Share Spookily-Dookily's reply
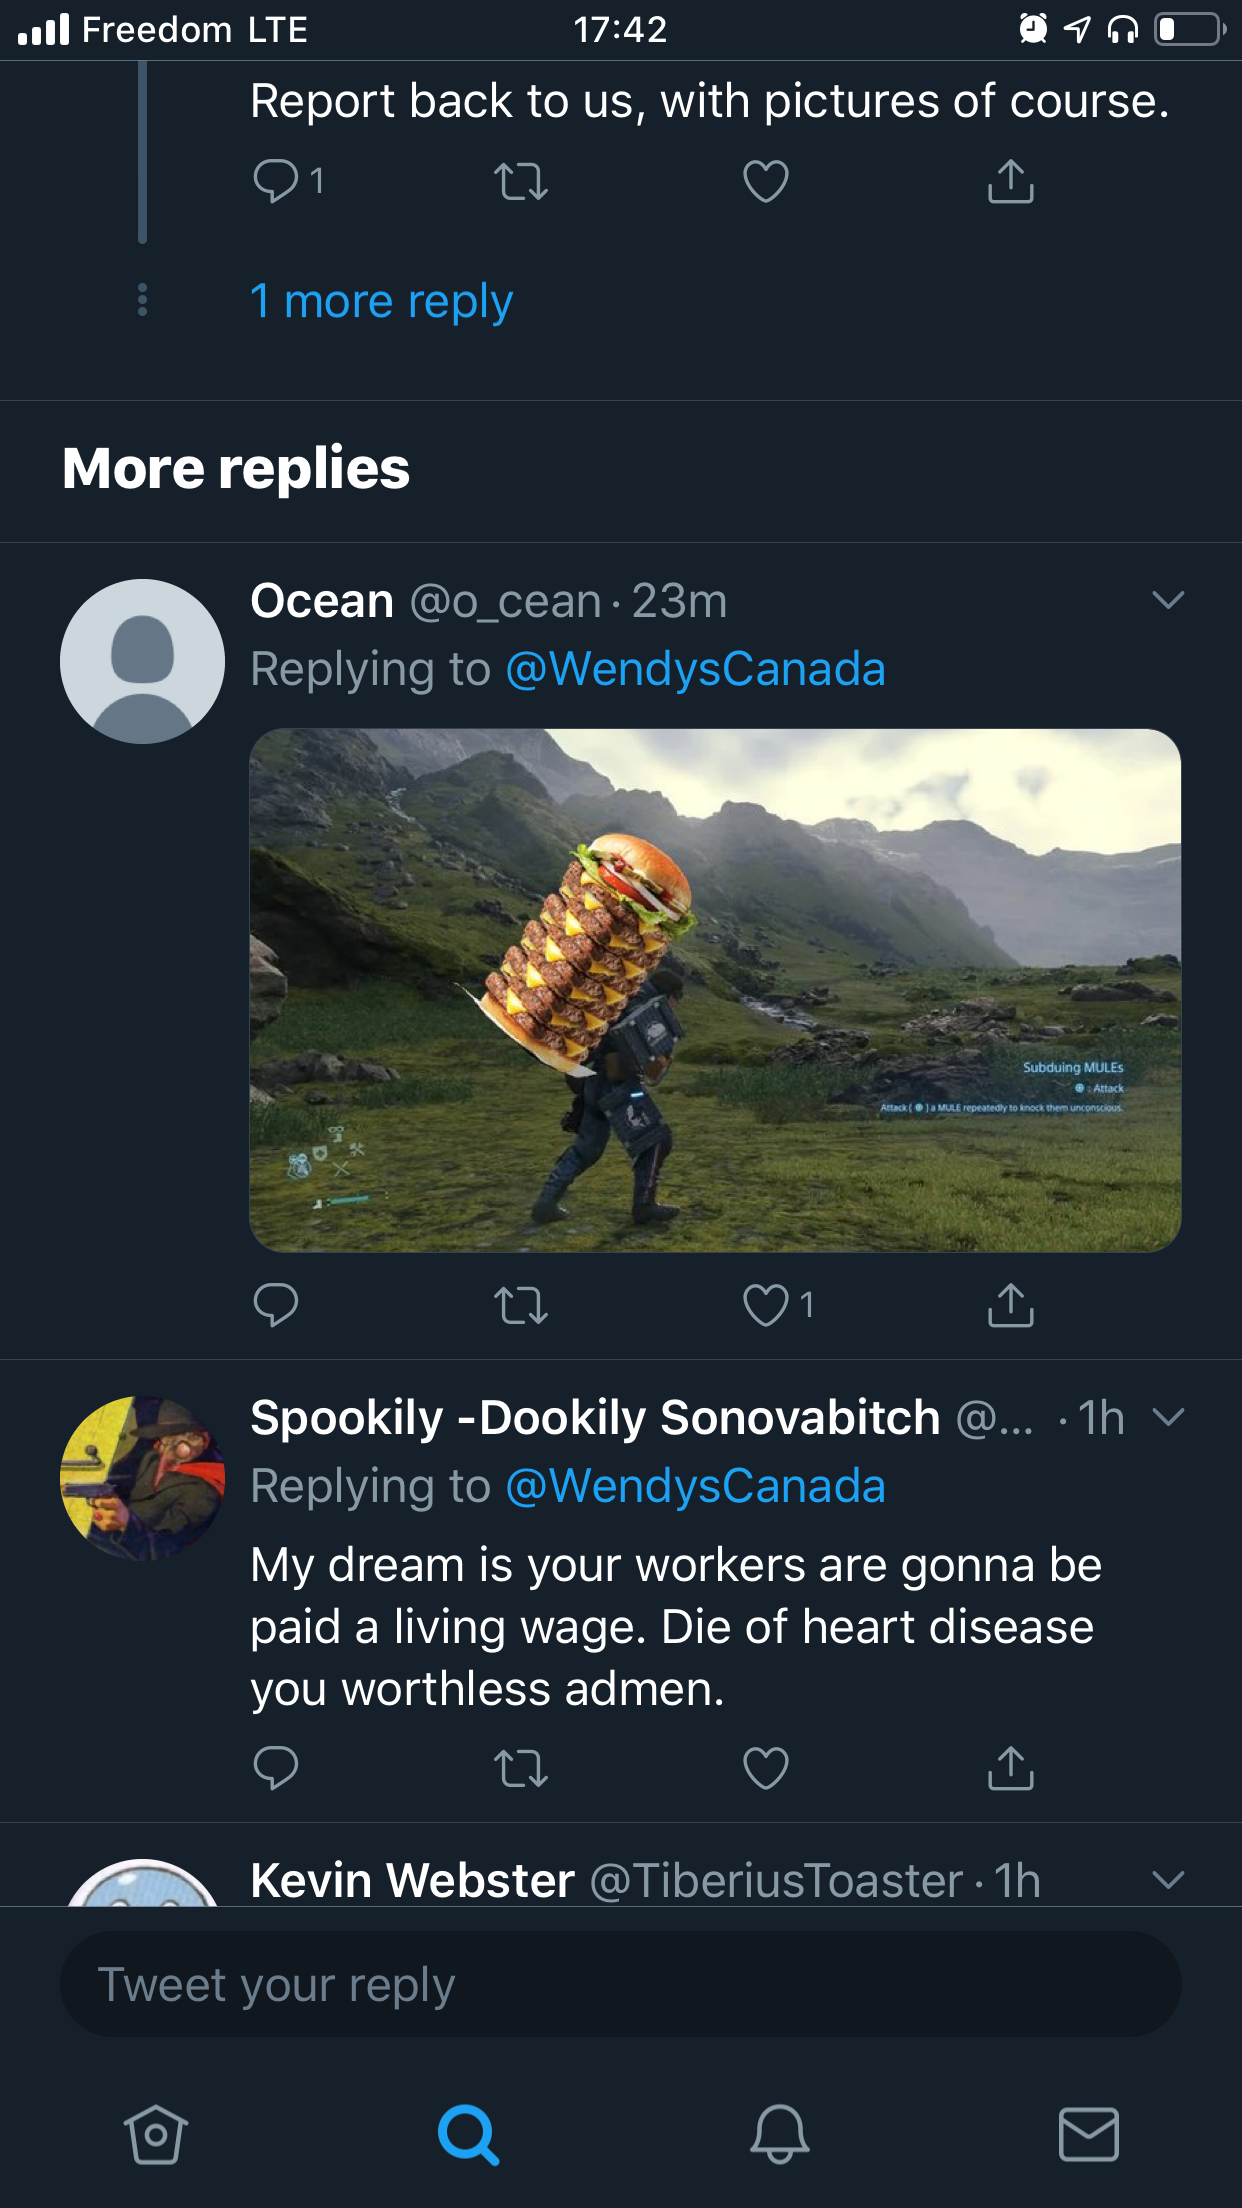 pyautogui.click(x=1010, y=1768)
